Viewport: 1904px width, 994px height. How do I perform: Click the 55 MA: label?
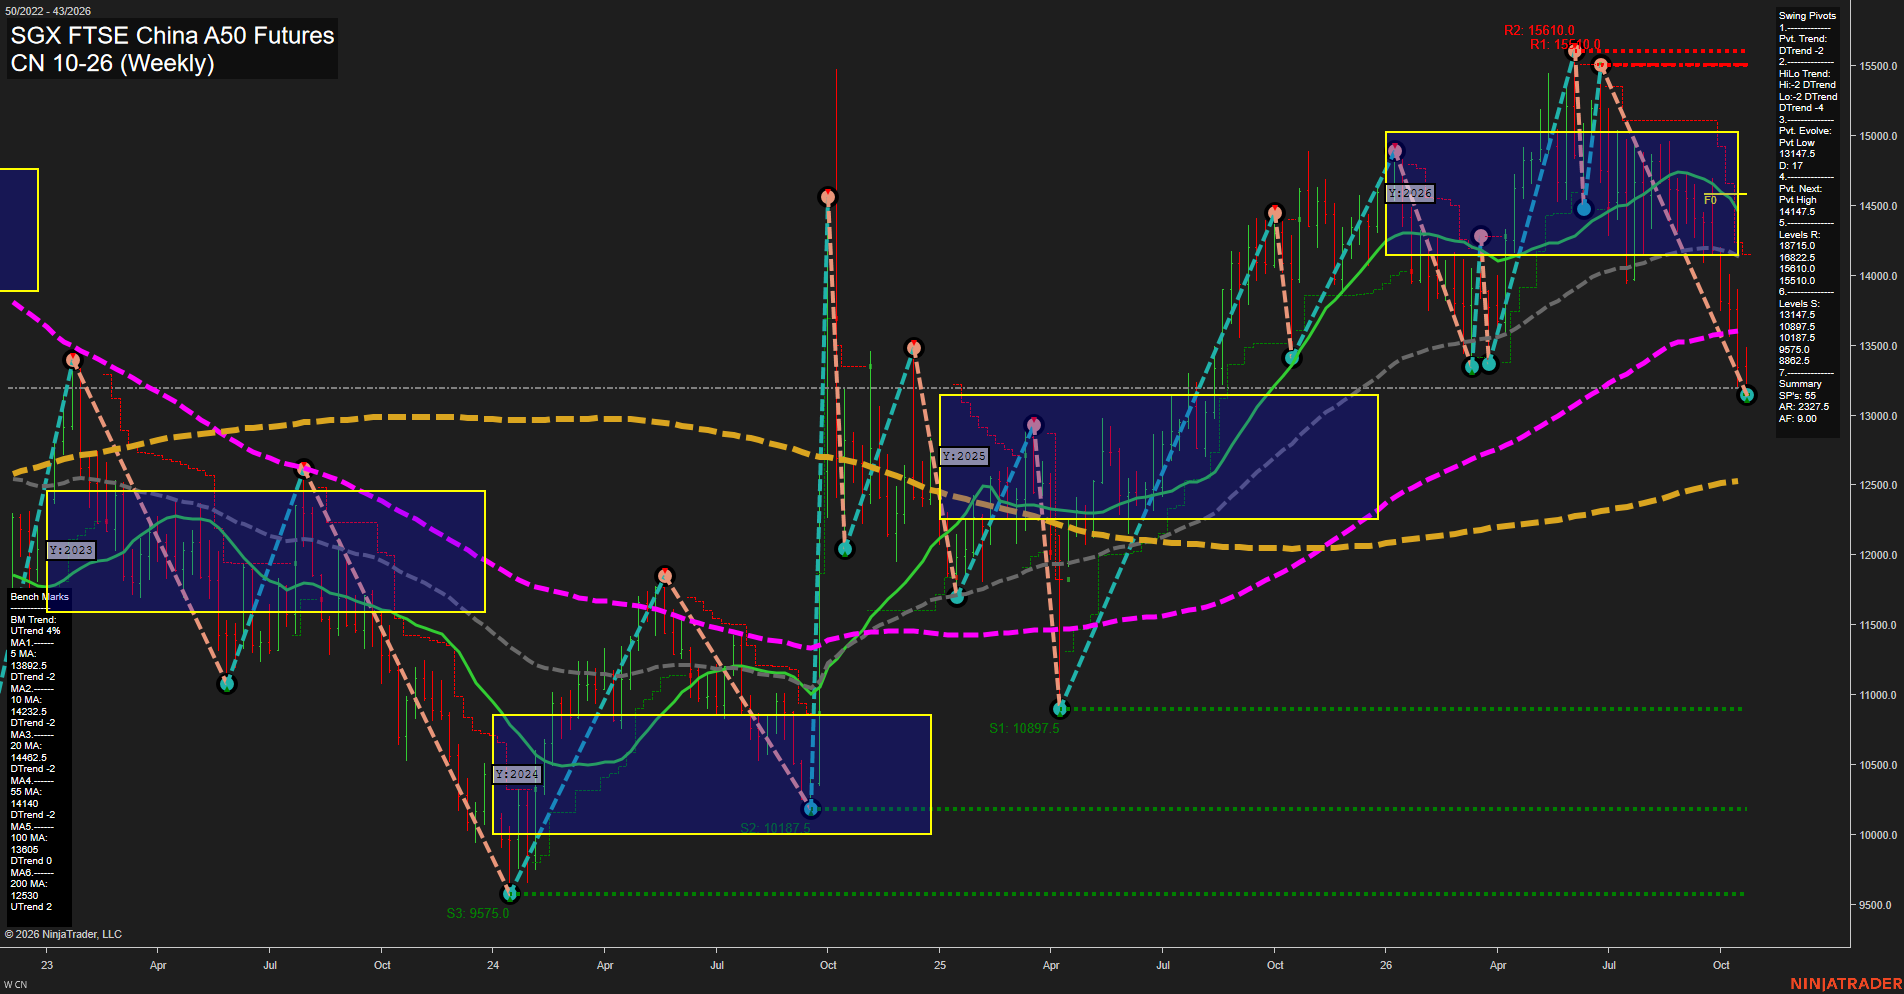tap(26, 792)
